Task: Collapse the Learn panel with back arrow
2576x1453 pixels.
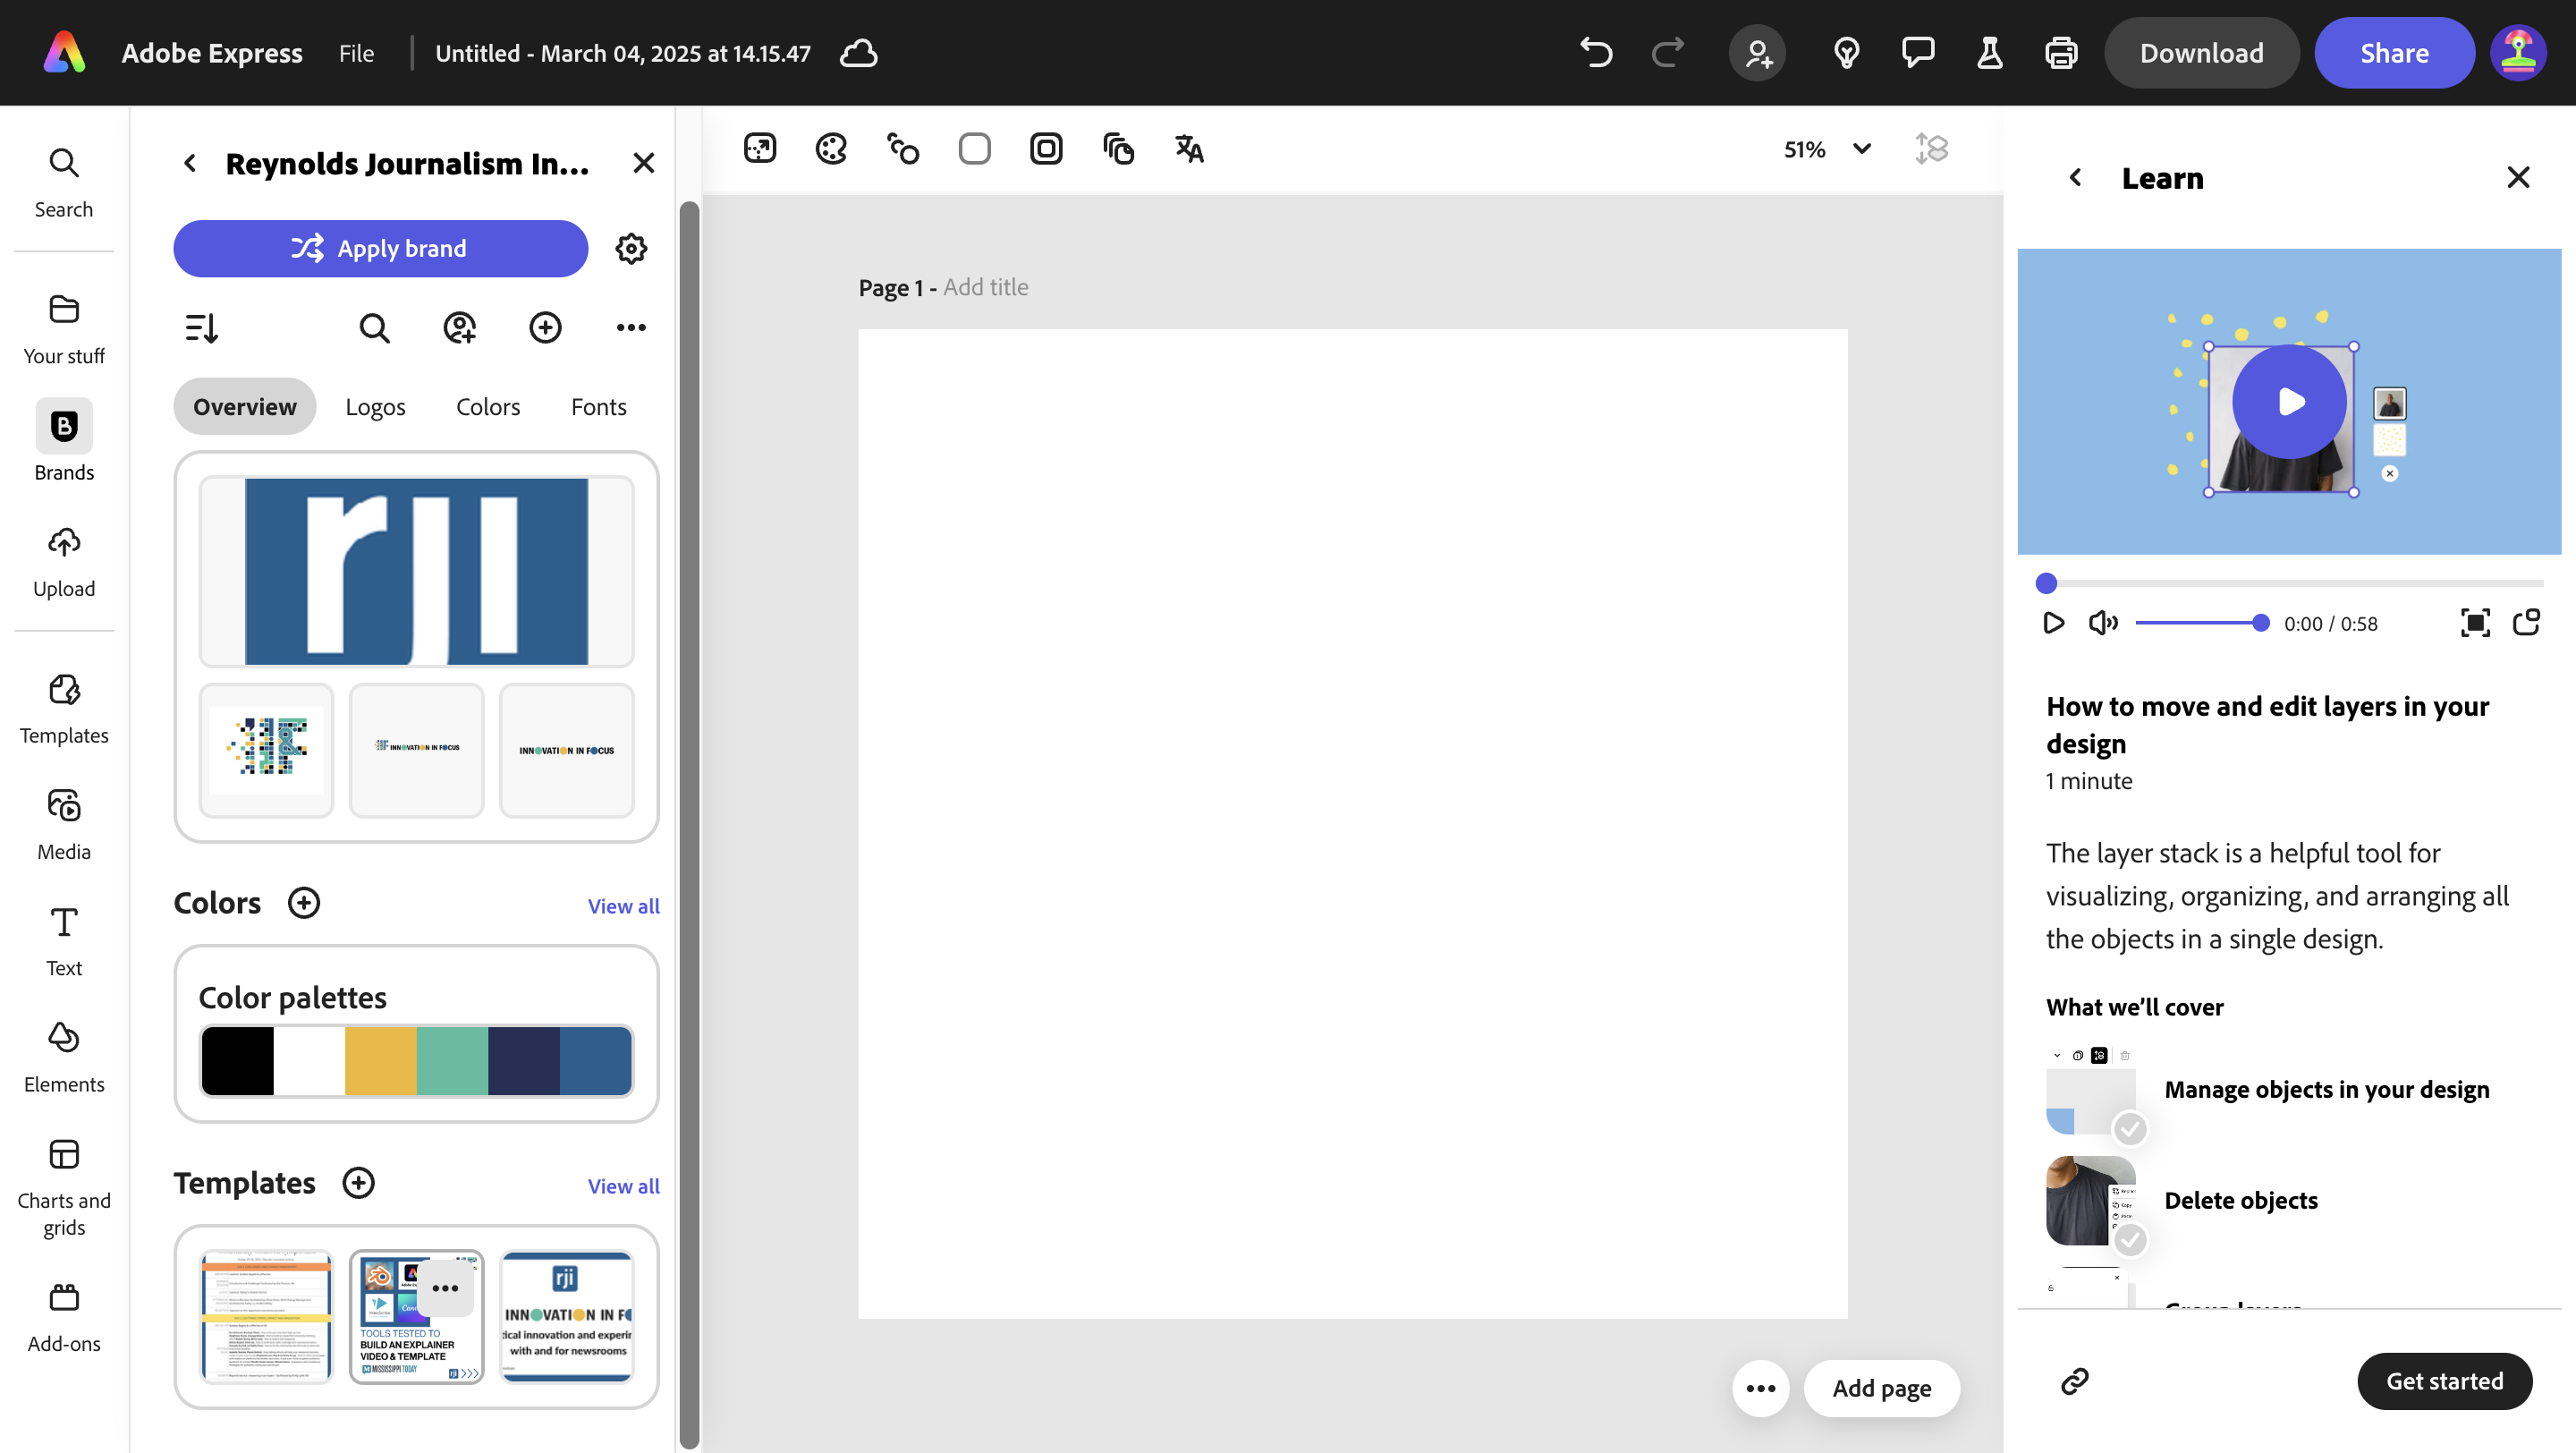Action: [x=2074, y=177]
